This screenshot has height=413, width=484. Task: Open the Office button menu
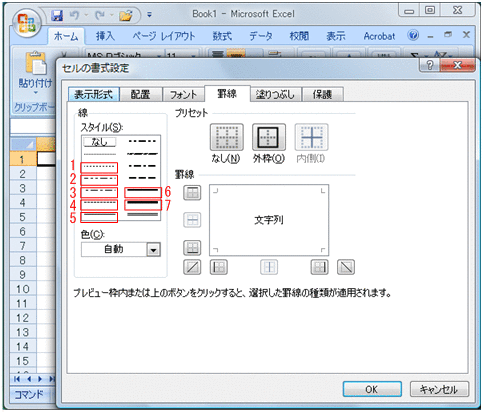pyautogui.click(x=27, y=23)
